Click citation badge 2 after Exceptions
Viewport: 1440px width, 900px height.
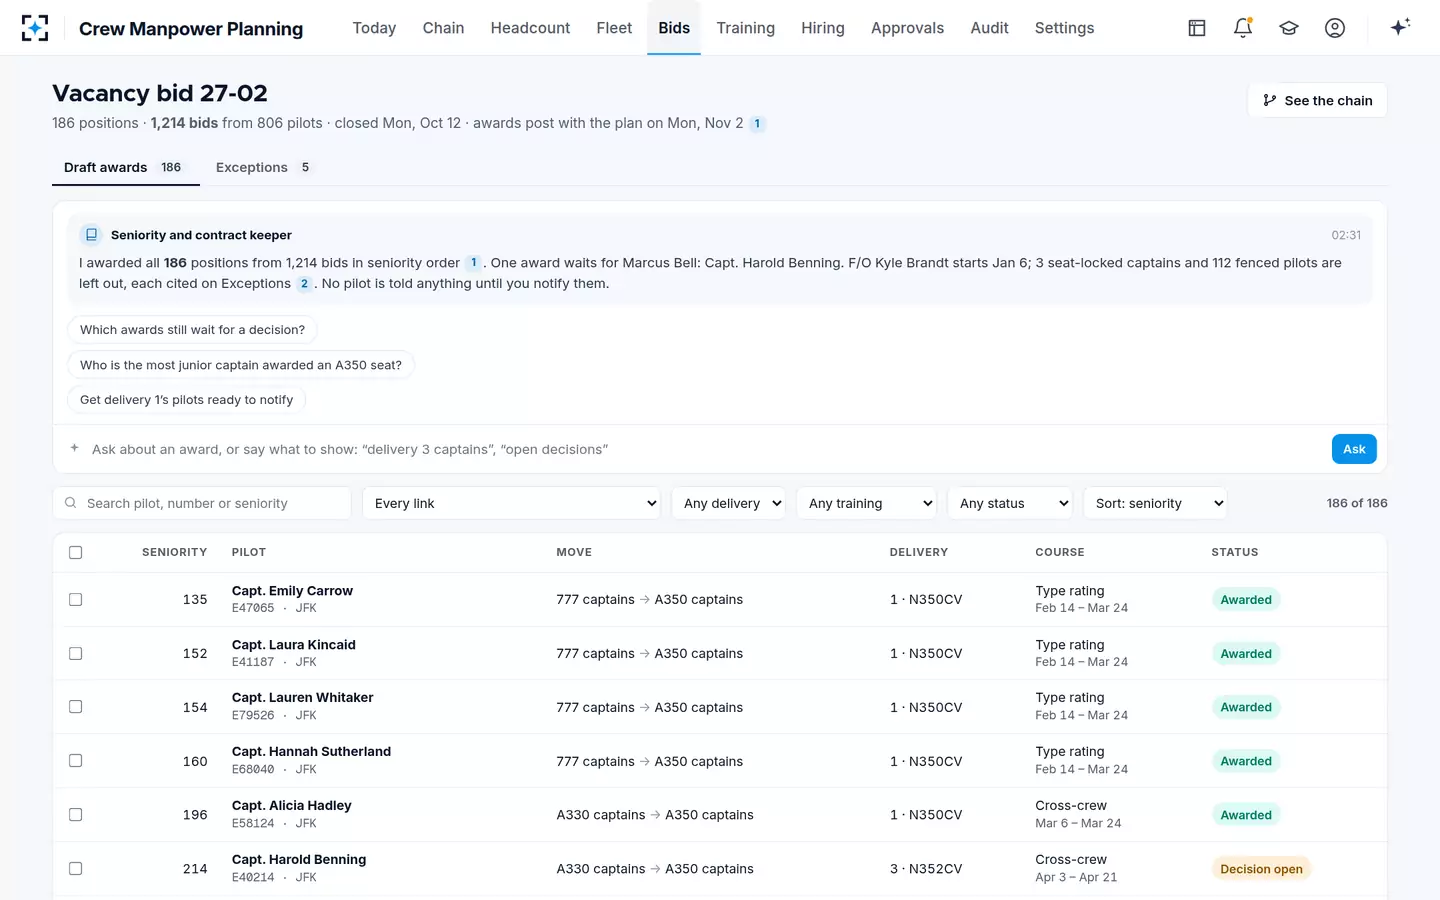[304, 284]
